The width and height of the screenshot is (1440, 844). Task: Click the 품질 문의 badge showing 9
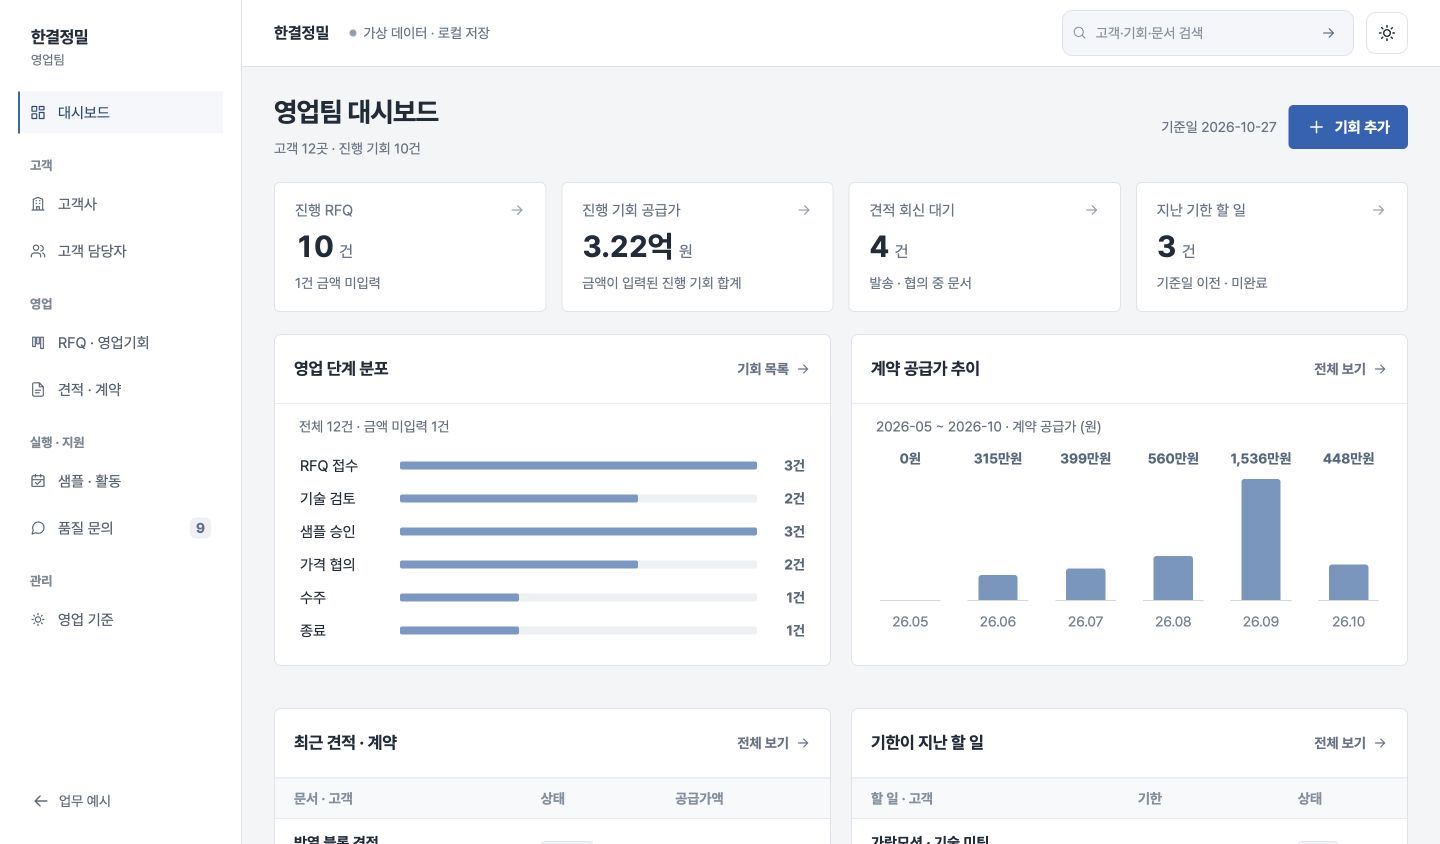click(x=200, y=528)
